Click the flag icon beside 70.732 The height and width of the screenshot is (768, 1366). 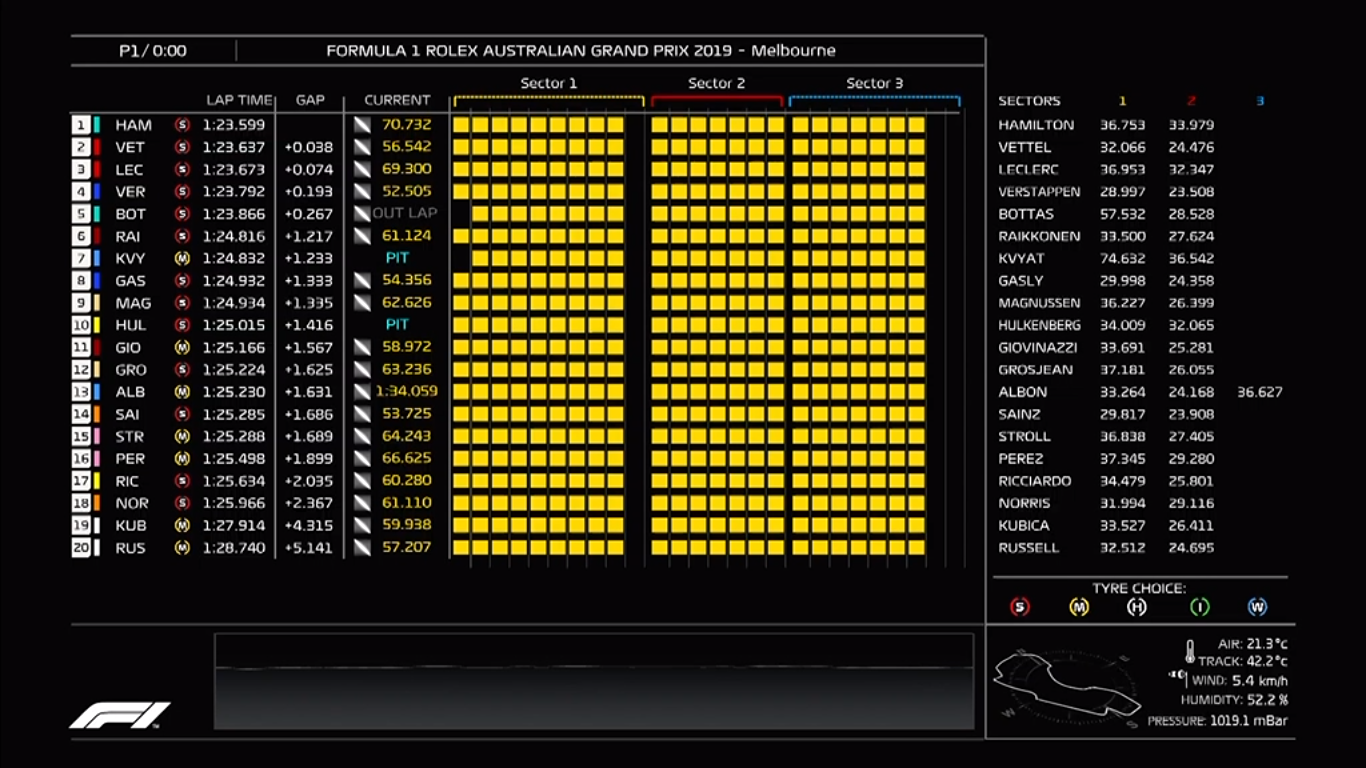[x=362, y=125]
